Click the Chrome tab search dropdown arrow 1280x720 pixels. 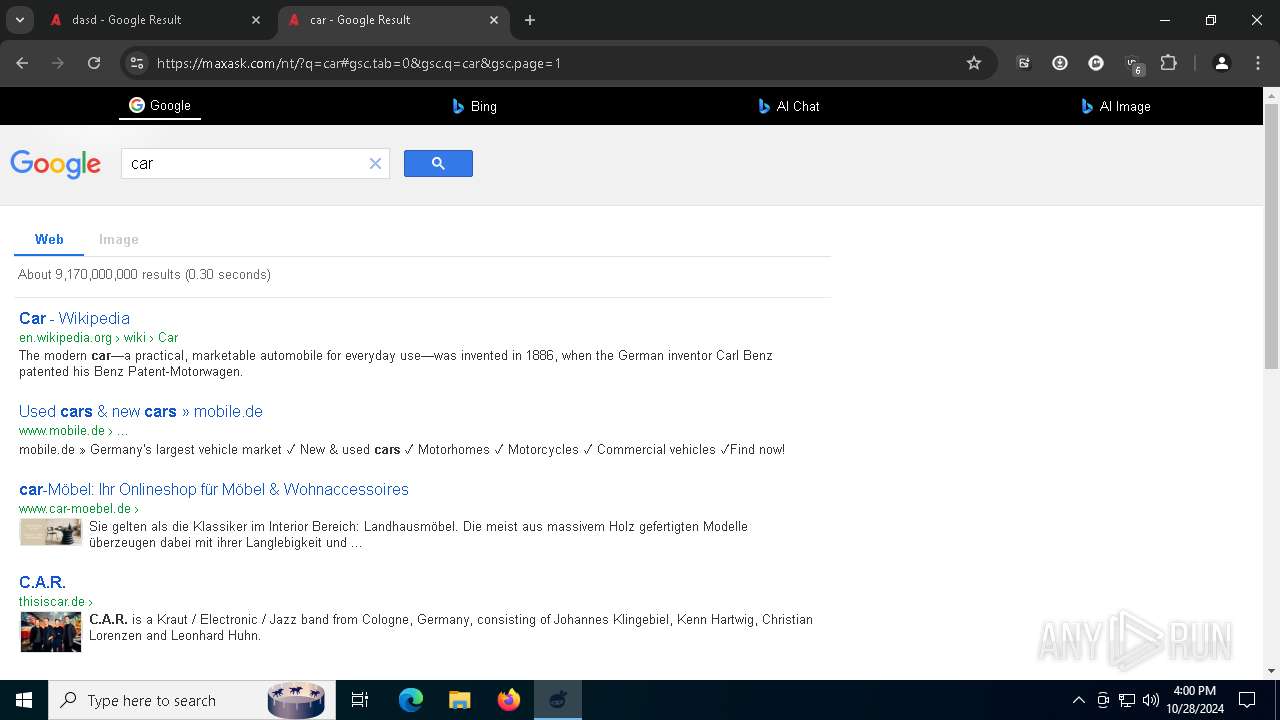tap(19, 20)
